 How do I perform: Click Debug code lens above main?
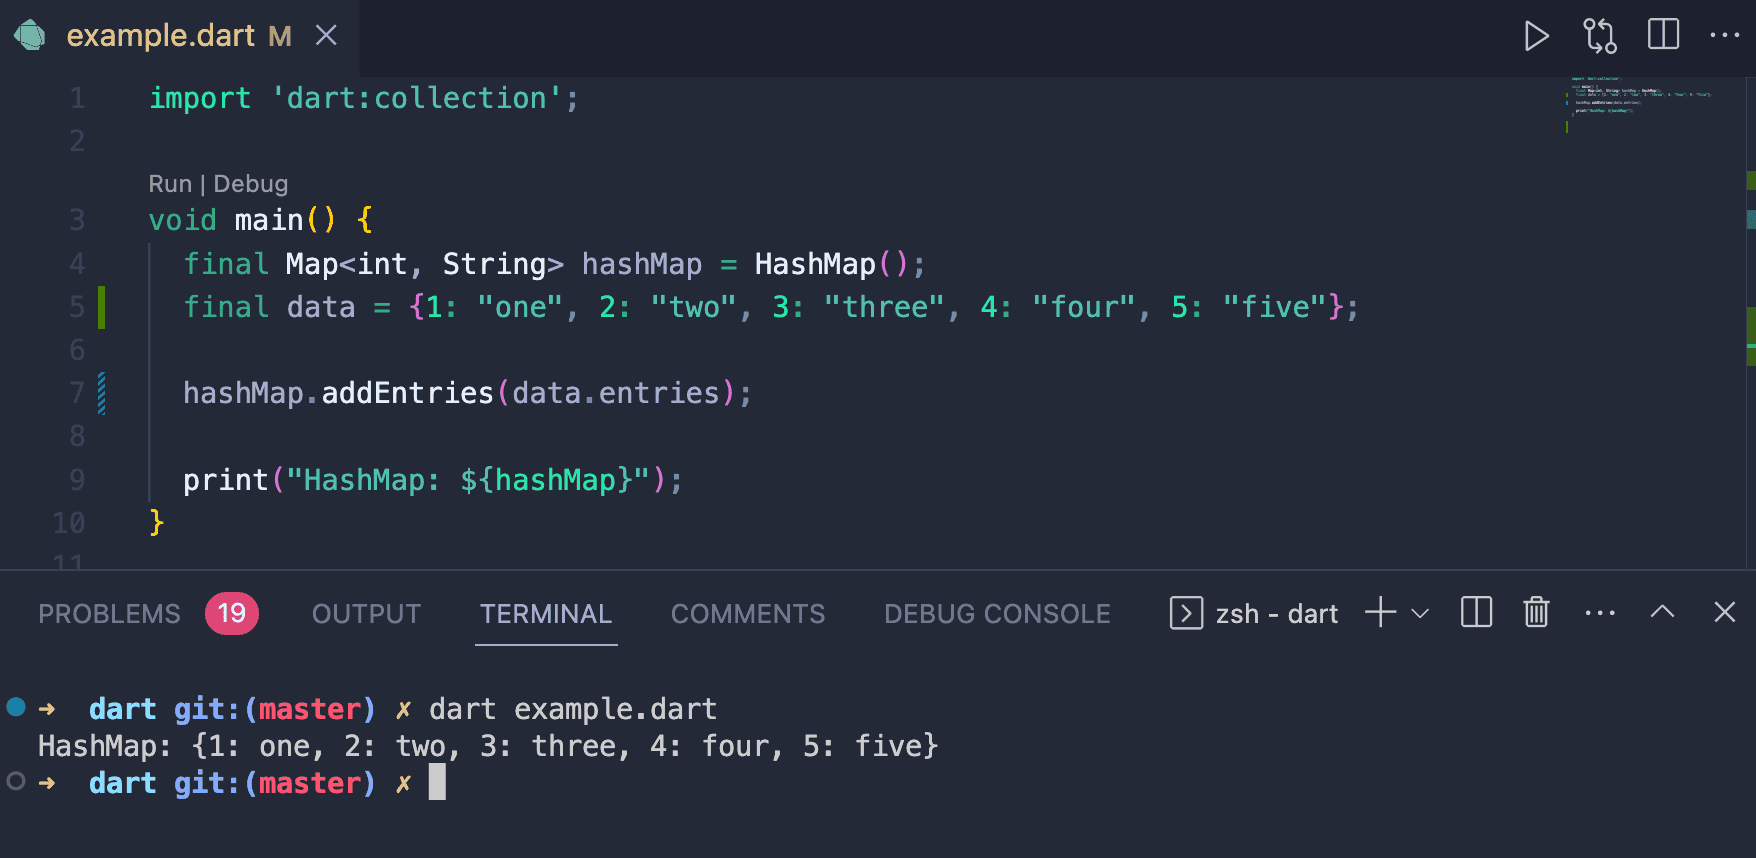[251, 184]
